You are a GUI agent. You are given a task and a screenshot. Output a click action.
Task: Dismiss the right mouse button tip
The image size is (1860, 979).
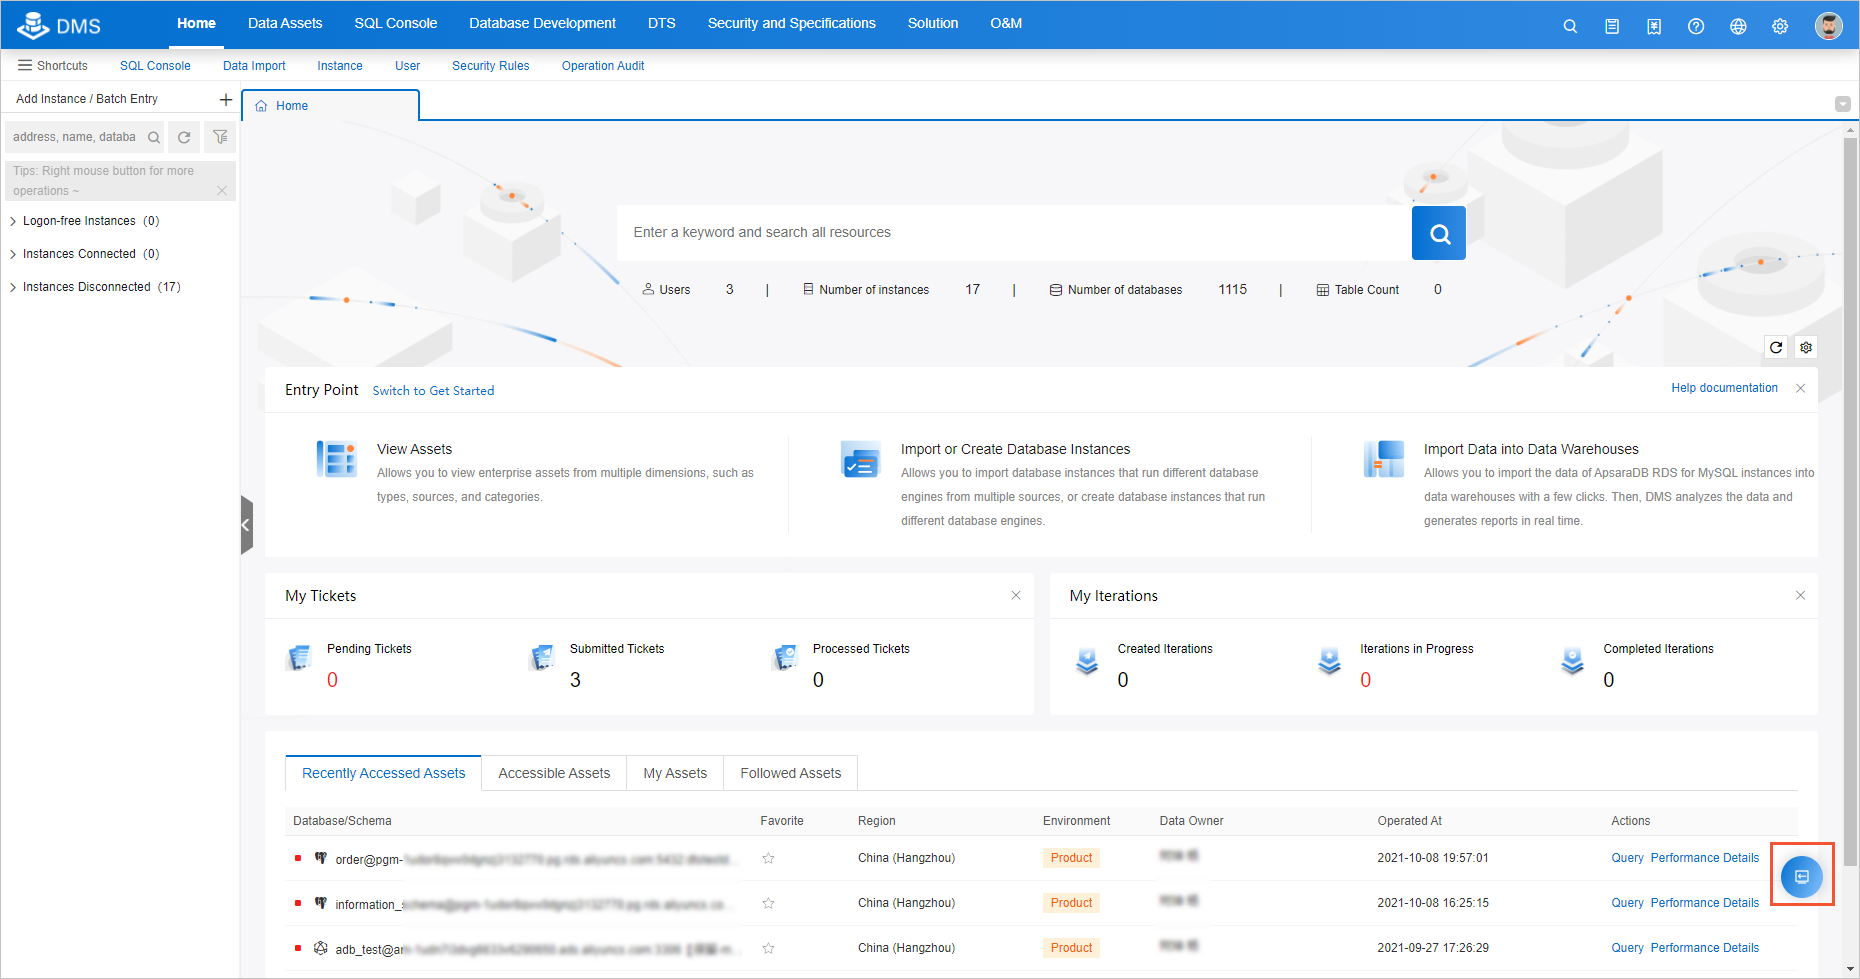coord(222,191)
